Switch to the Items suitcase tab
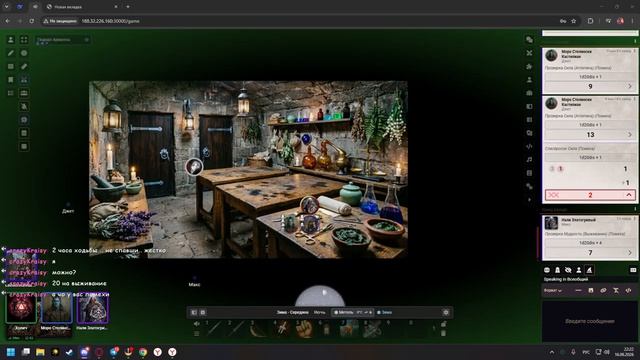This screenshot has height=360, width=640. [x=529, y=93]
